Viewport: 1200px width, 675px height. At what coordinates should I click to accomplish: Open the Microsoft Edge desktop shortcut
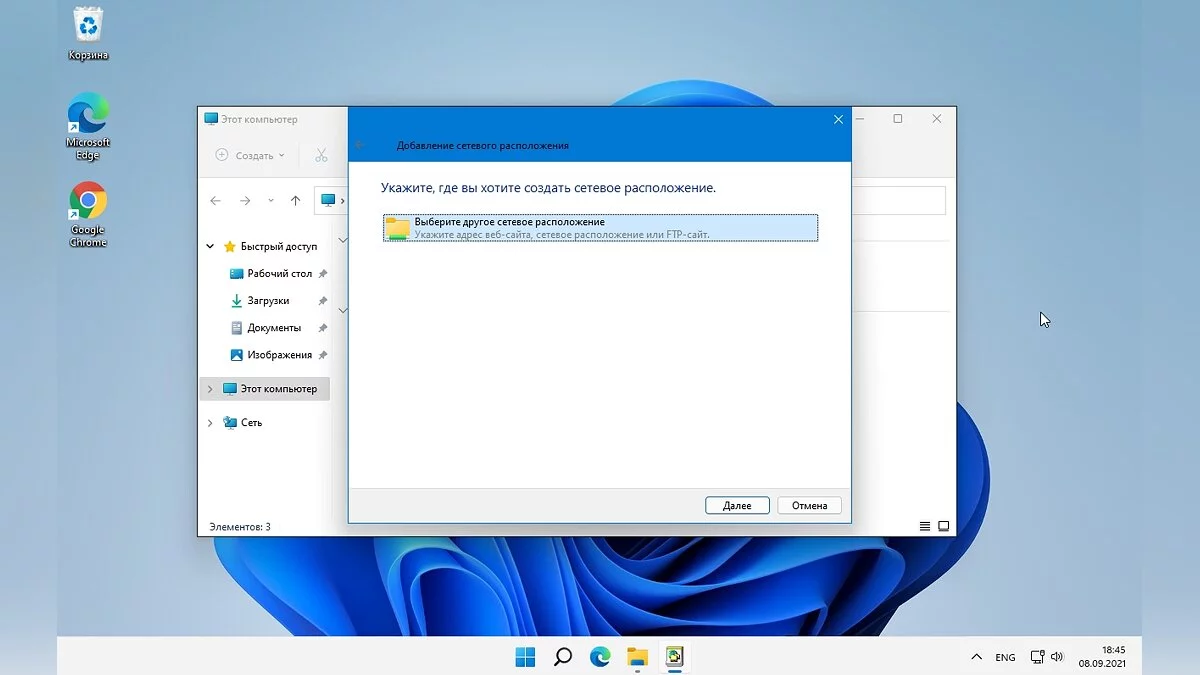(88, 126)
